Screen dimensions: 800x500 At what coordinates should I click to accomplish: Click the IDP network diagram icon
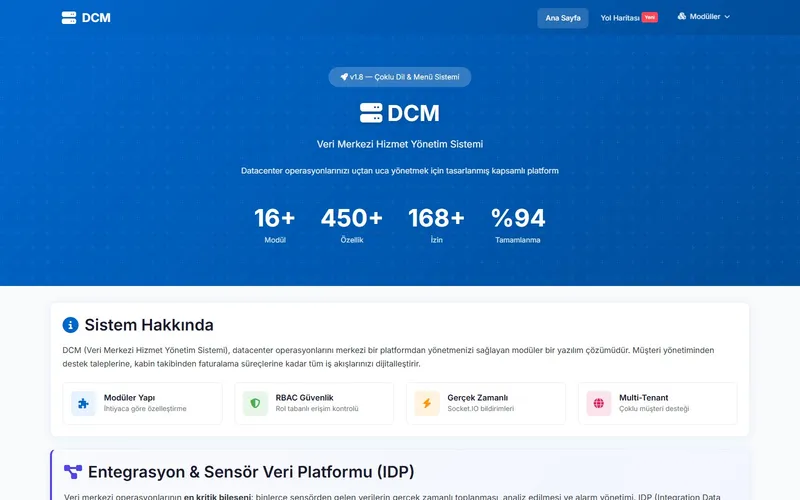(x=72, y=472)
